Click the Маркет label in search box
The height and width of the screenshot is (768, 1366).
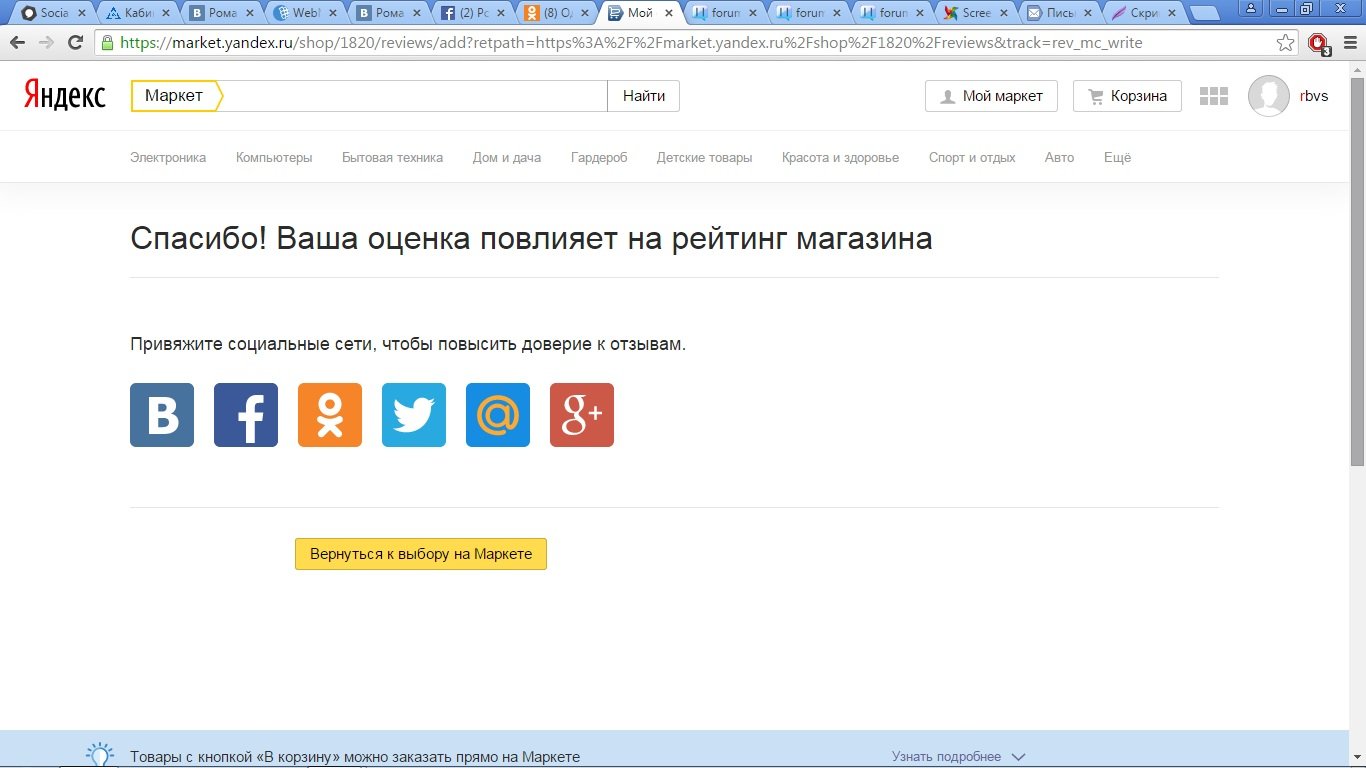(174, 96)
